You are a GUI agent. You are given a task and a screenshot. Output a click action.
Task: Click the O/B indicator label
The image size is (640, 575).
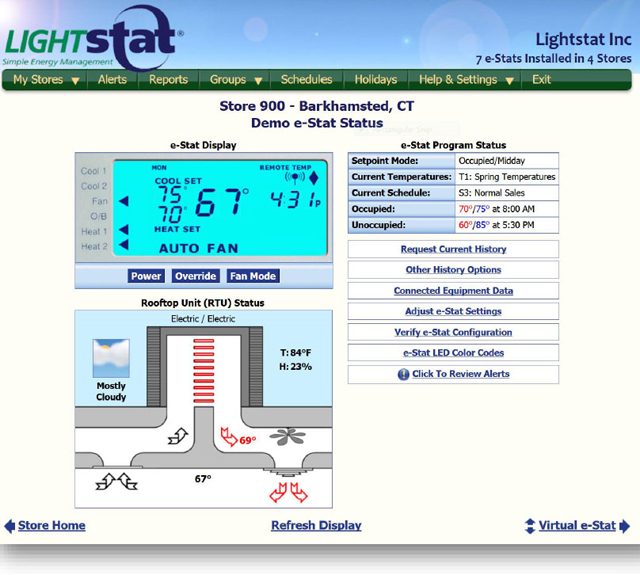pyautogui.click(x=98, y=216)
